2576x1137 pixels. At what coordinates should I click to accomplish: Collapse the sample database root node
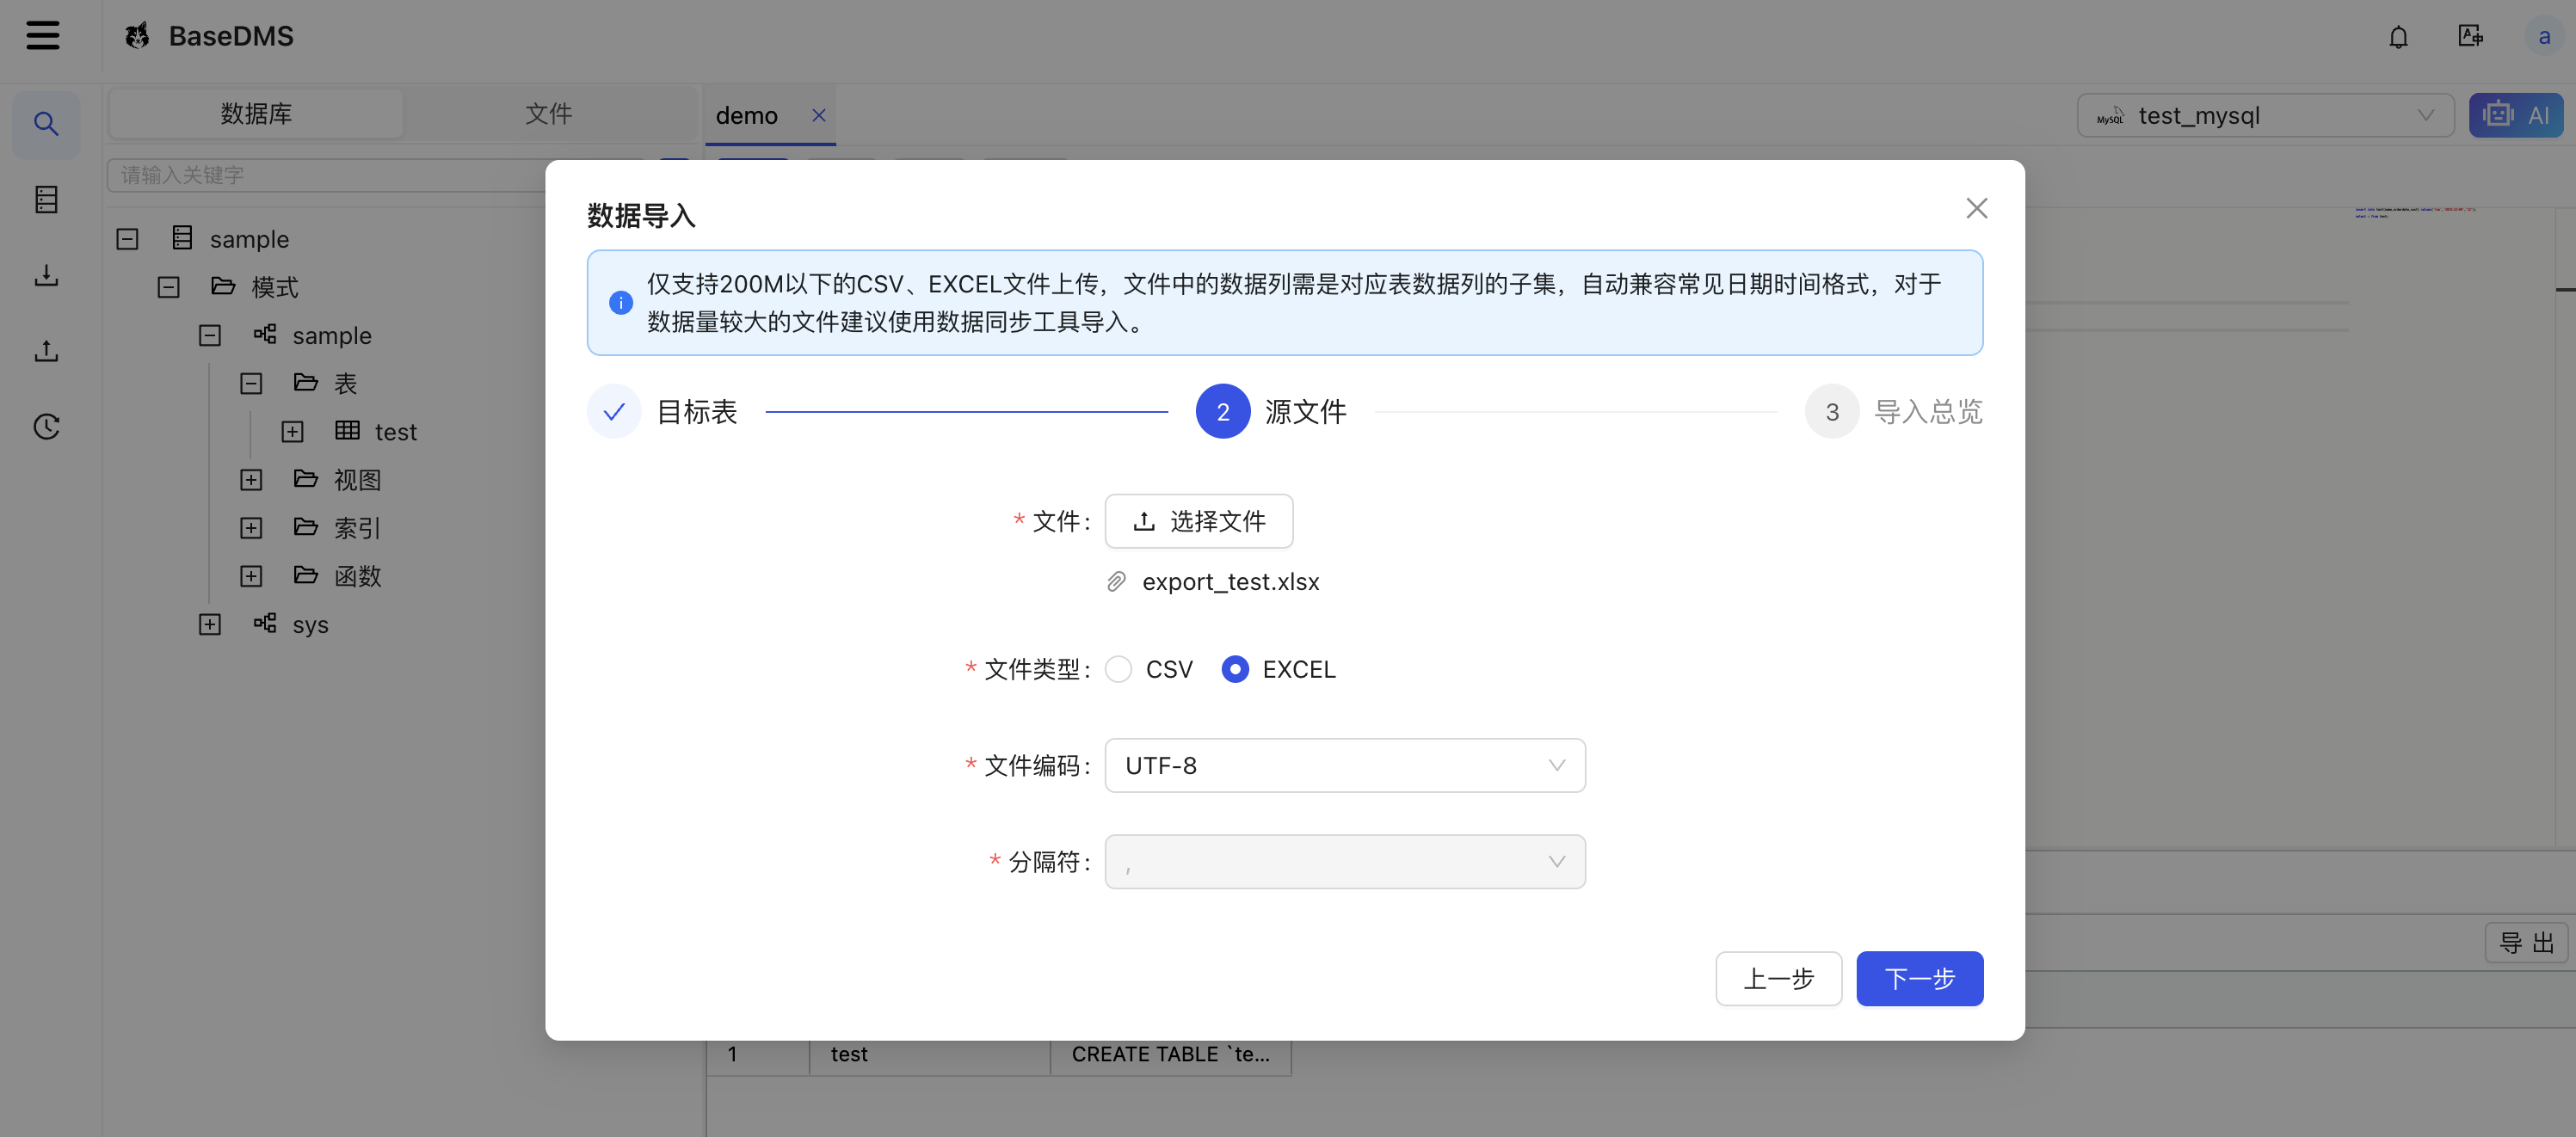[x=127, y=239]
